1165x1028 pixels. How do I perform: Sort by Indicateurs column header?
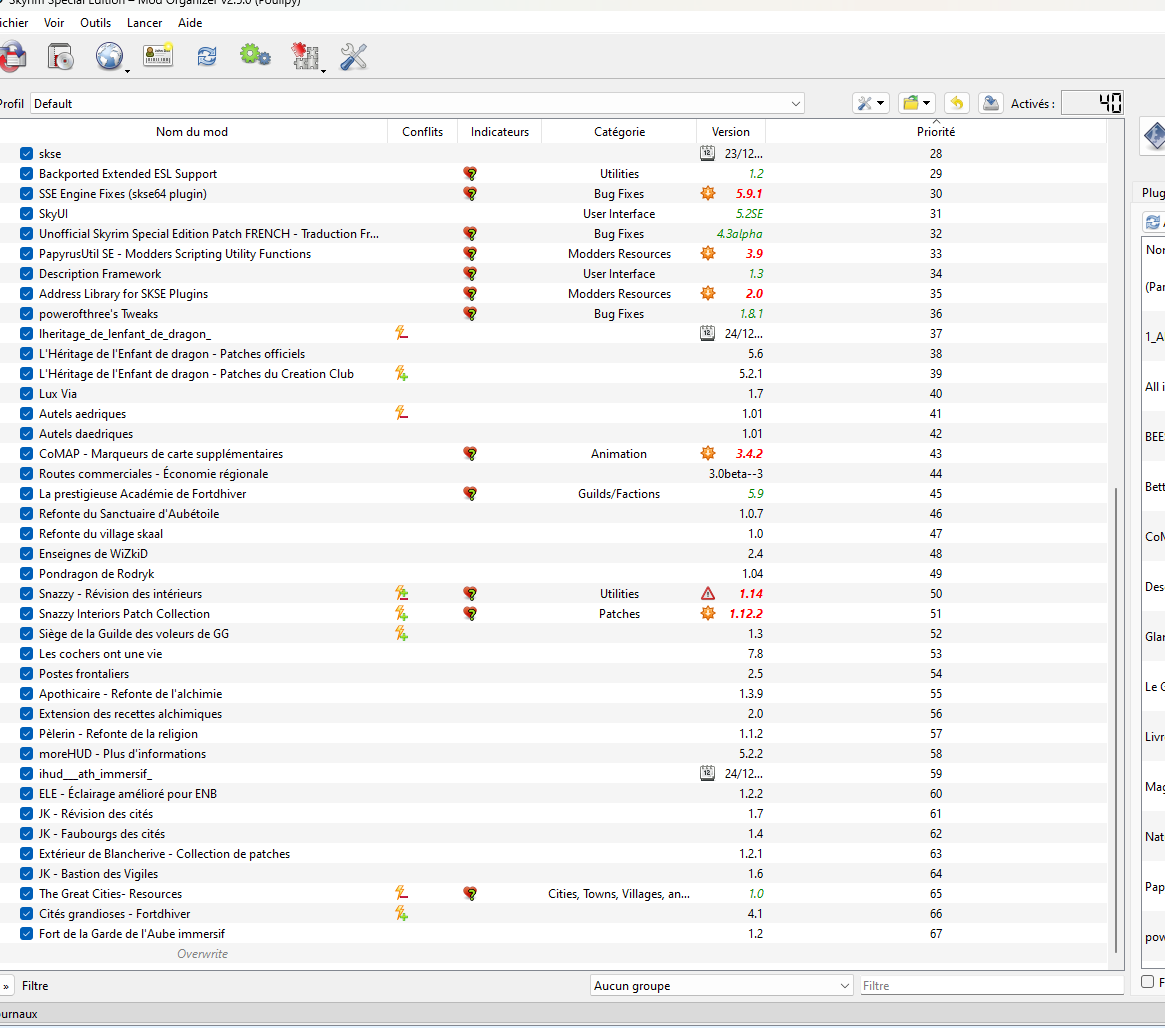pyautogui.click(x=499, y=131)
